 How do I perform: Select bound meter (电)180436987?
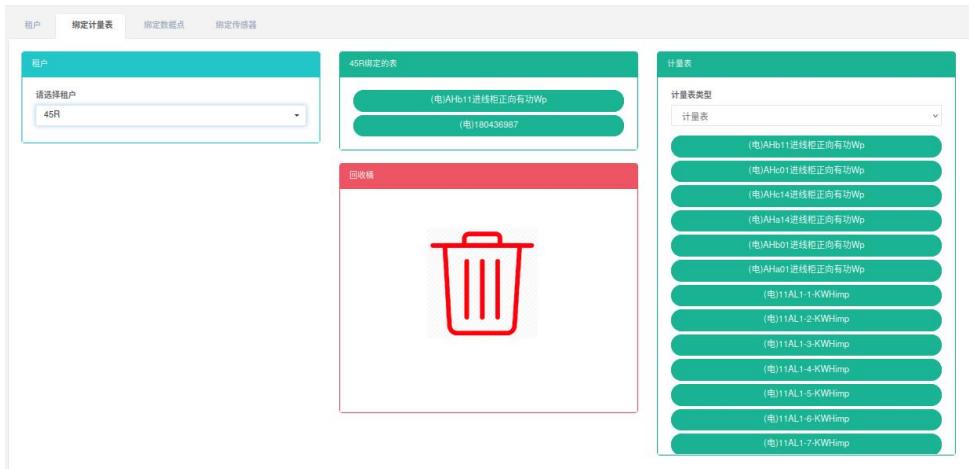coord(488,125)
